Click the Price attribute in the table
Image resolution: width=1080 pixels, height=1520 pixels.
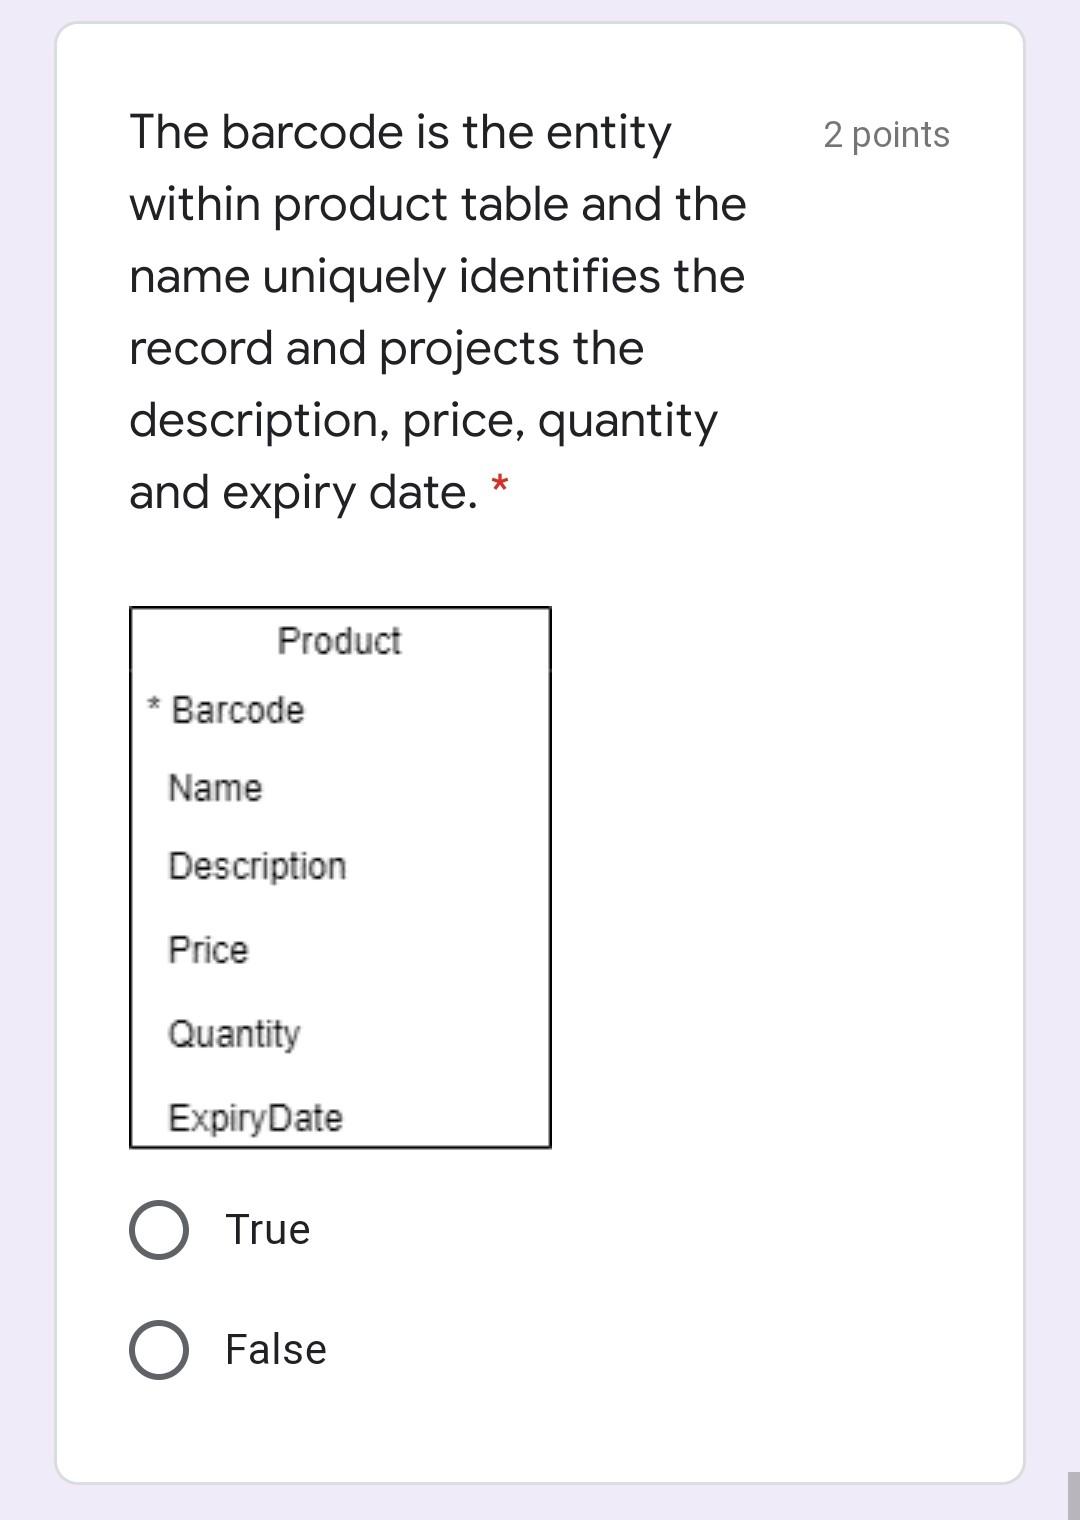pyautogui.click(x=207, y=950)
